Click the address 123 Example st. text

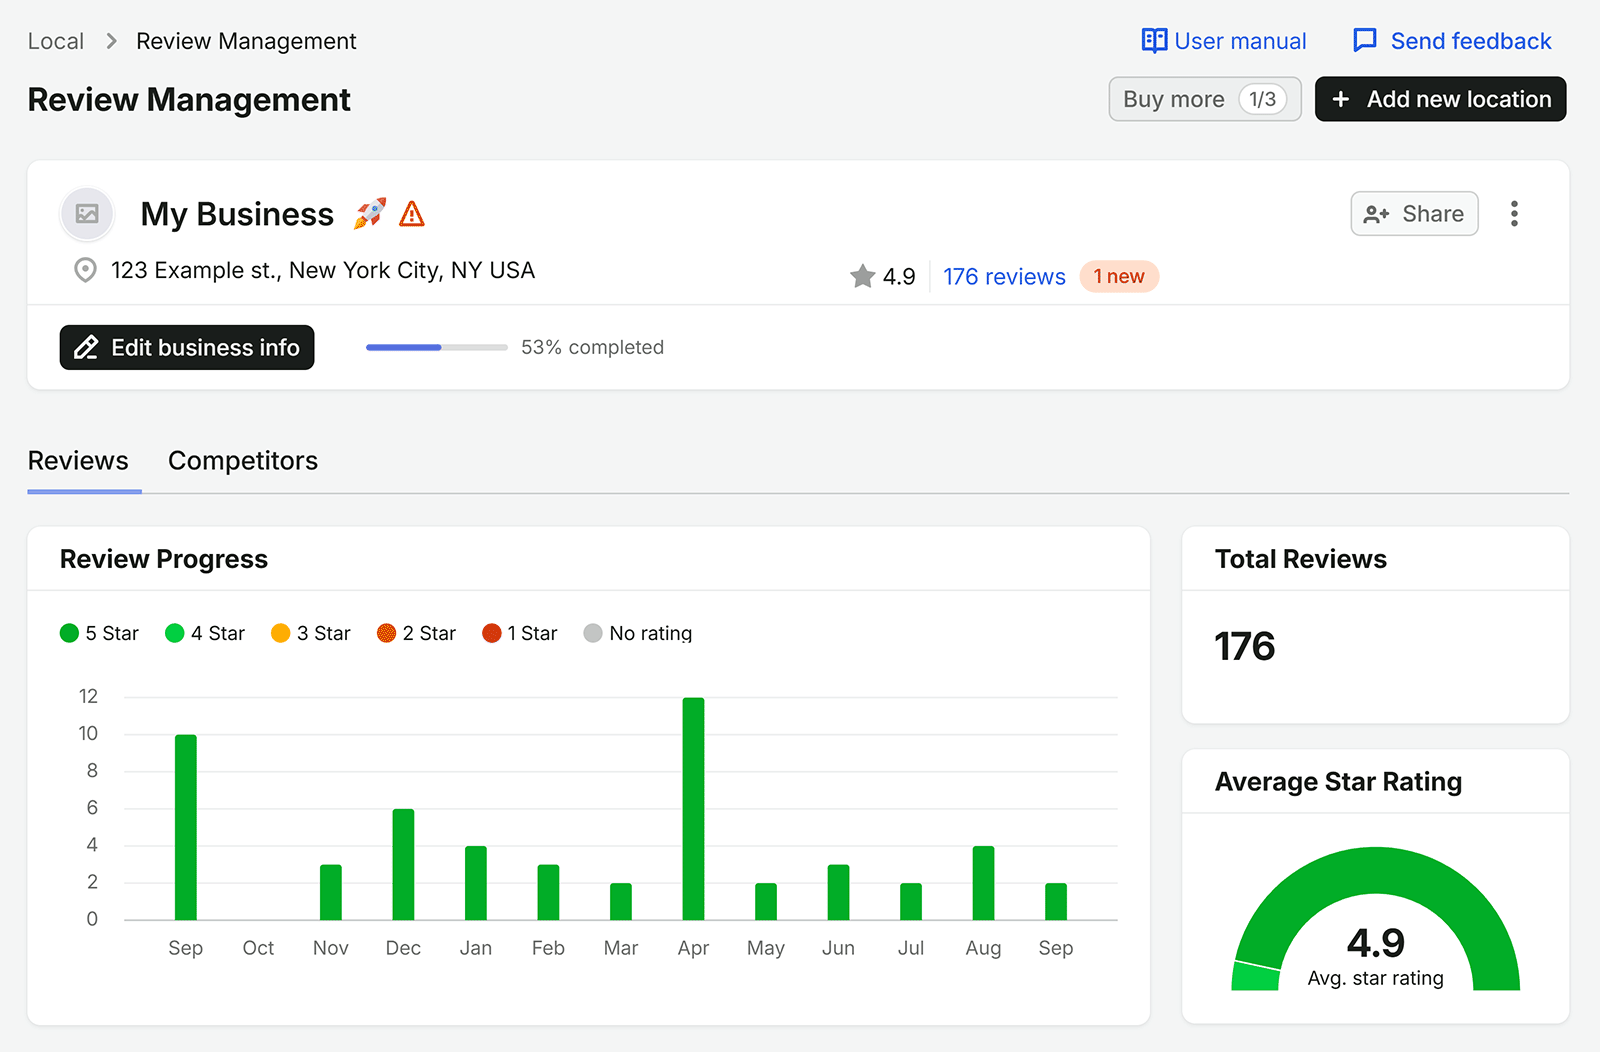(x=323, y=270)
